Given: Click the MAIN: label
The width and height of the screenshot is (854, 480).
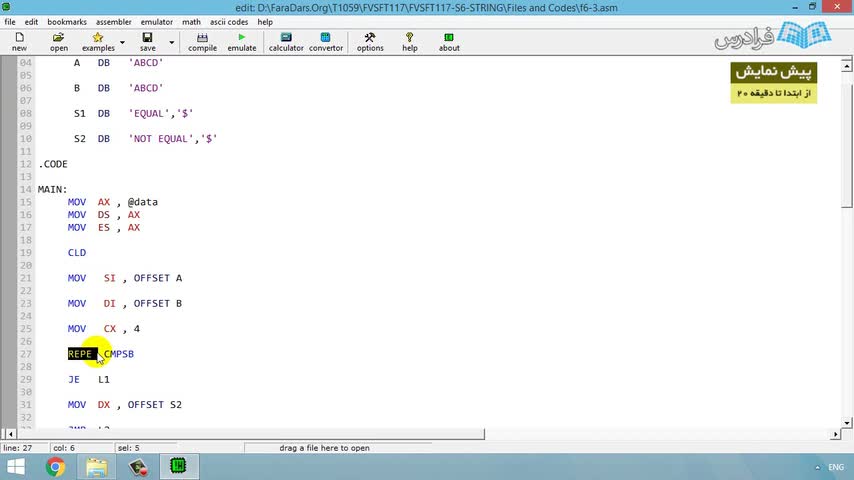Looking at the screenshot, I should click(x=52, y=190).
